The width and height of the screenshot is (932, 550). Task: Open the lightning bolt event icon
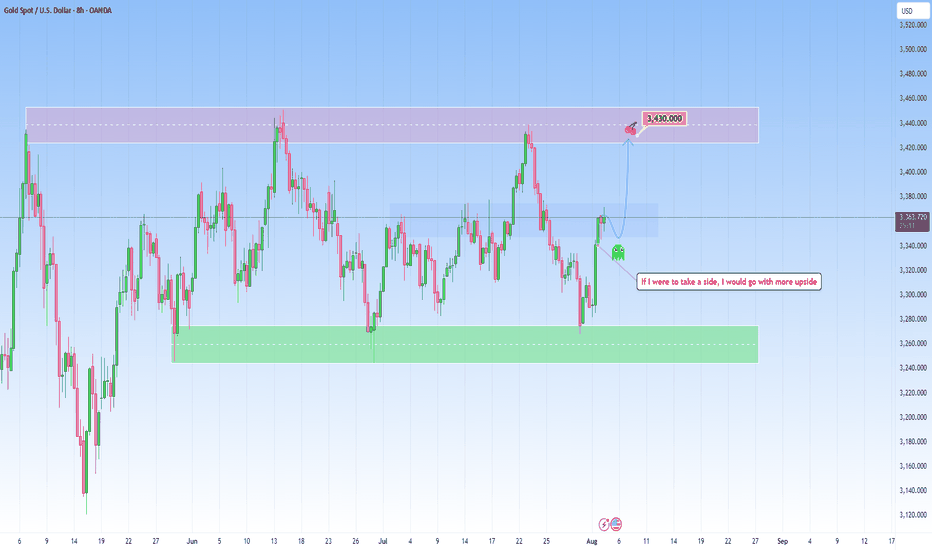click(x=604, y=524)
